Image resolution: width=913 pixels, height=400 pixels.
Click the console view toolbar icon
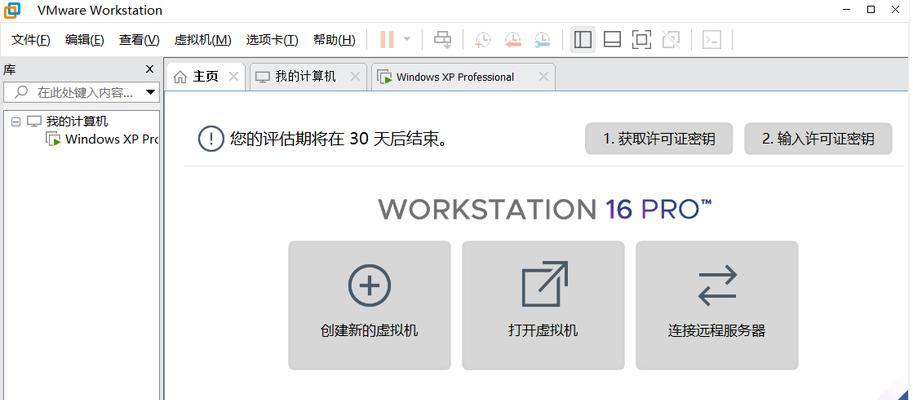tap(712, 40)
